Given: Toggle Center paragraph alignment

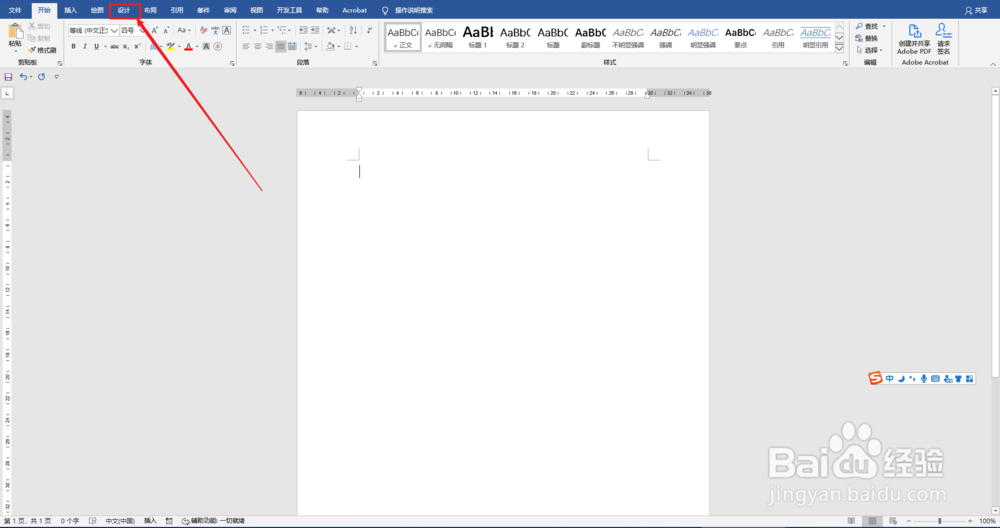Looking at the screenshot, I should point(258,47).
